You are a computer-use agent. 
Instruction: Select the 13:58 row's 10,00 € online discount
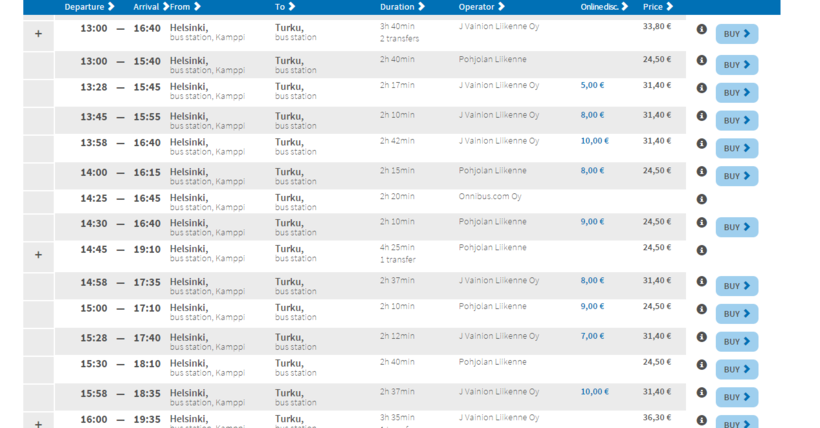[x=594, y=141]
